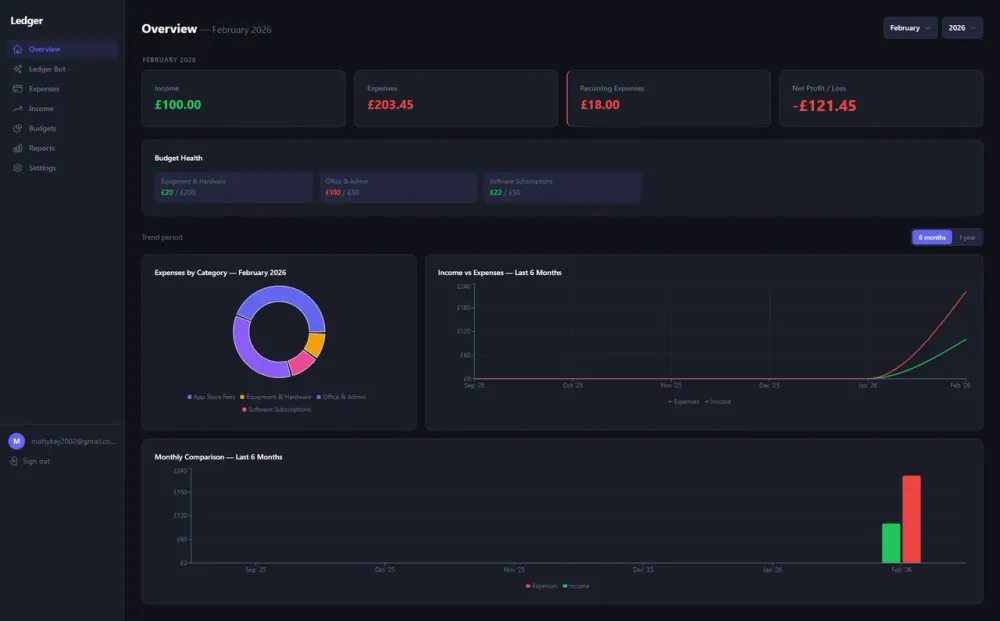Toggle Expenses legend in the line chart
This screenshot has width=1000, height=621.
(x=683, y=402)
